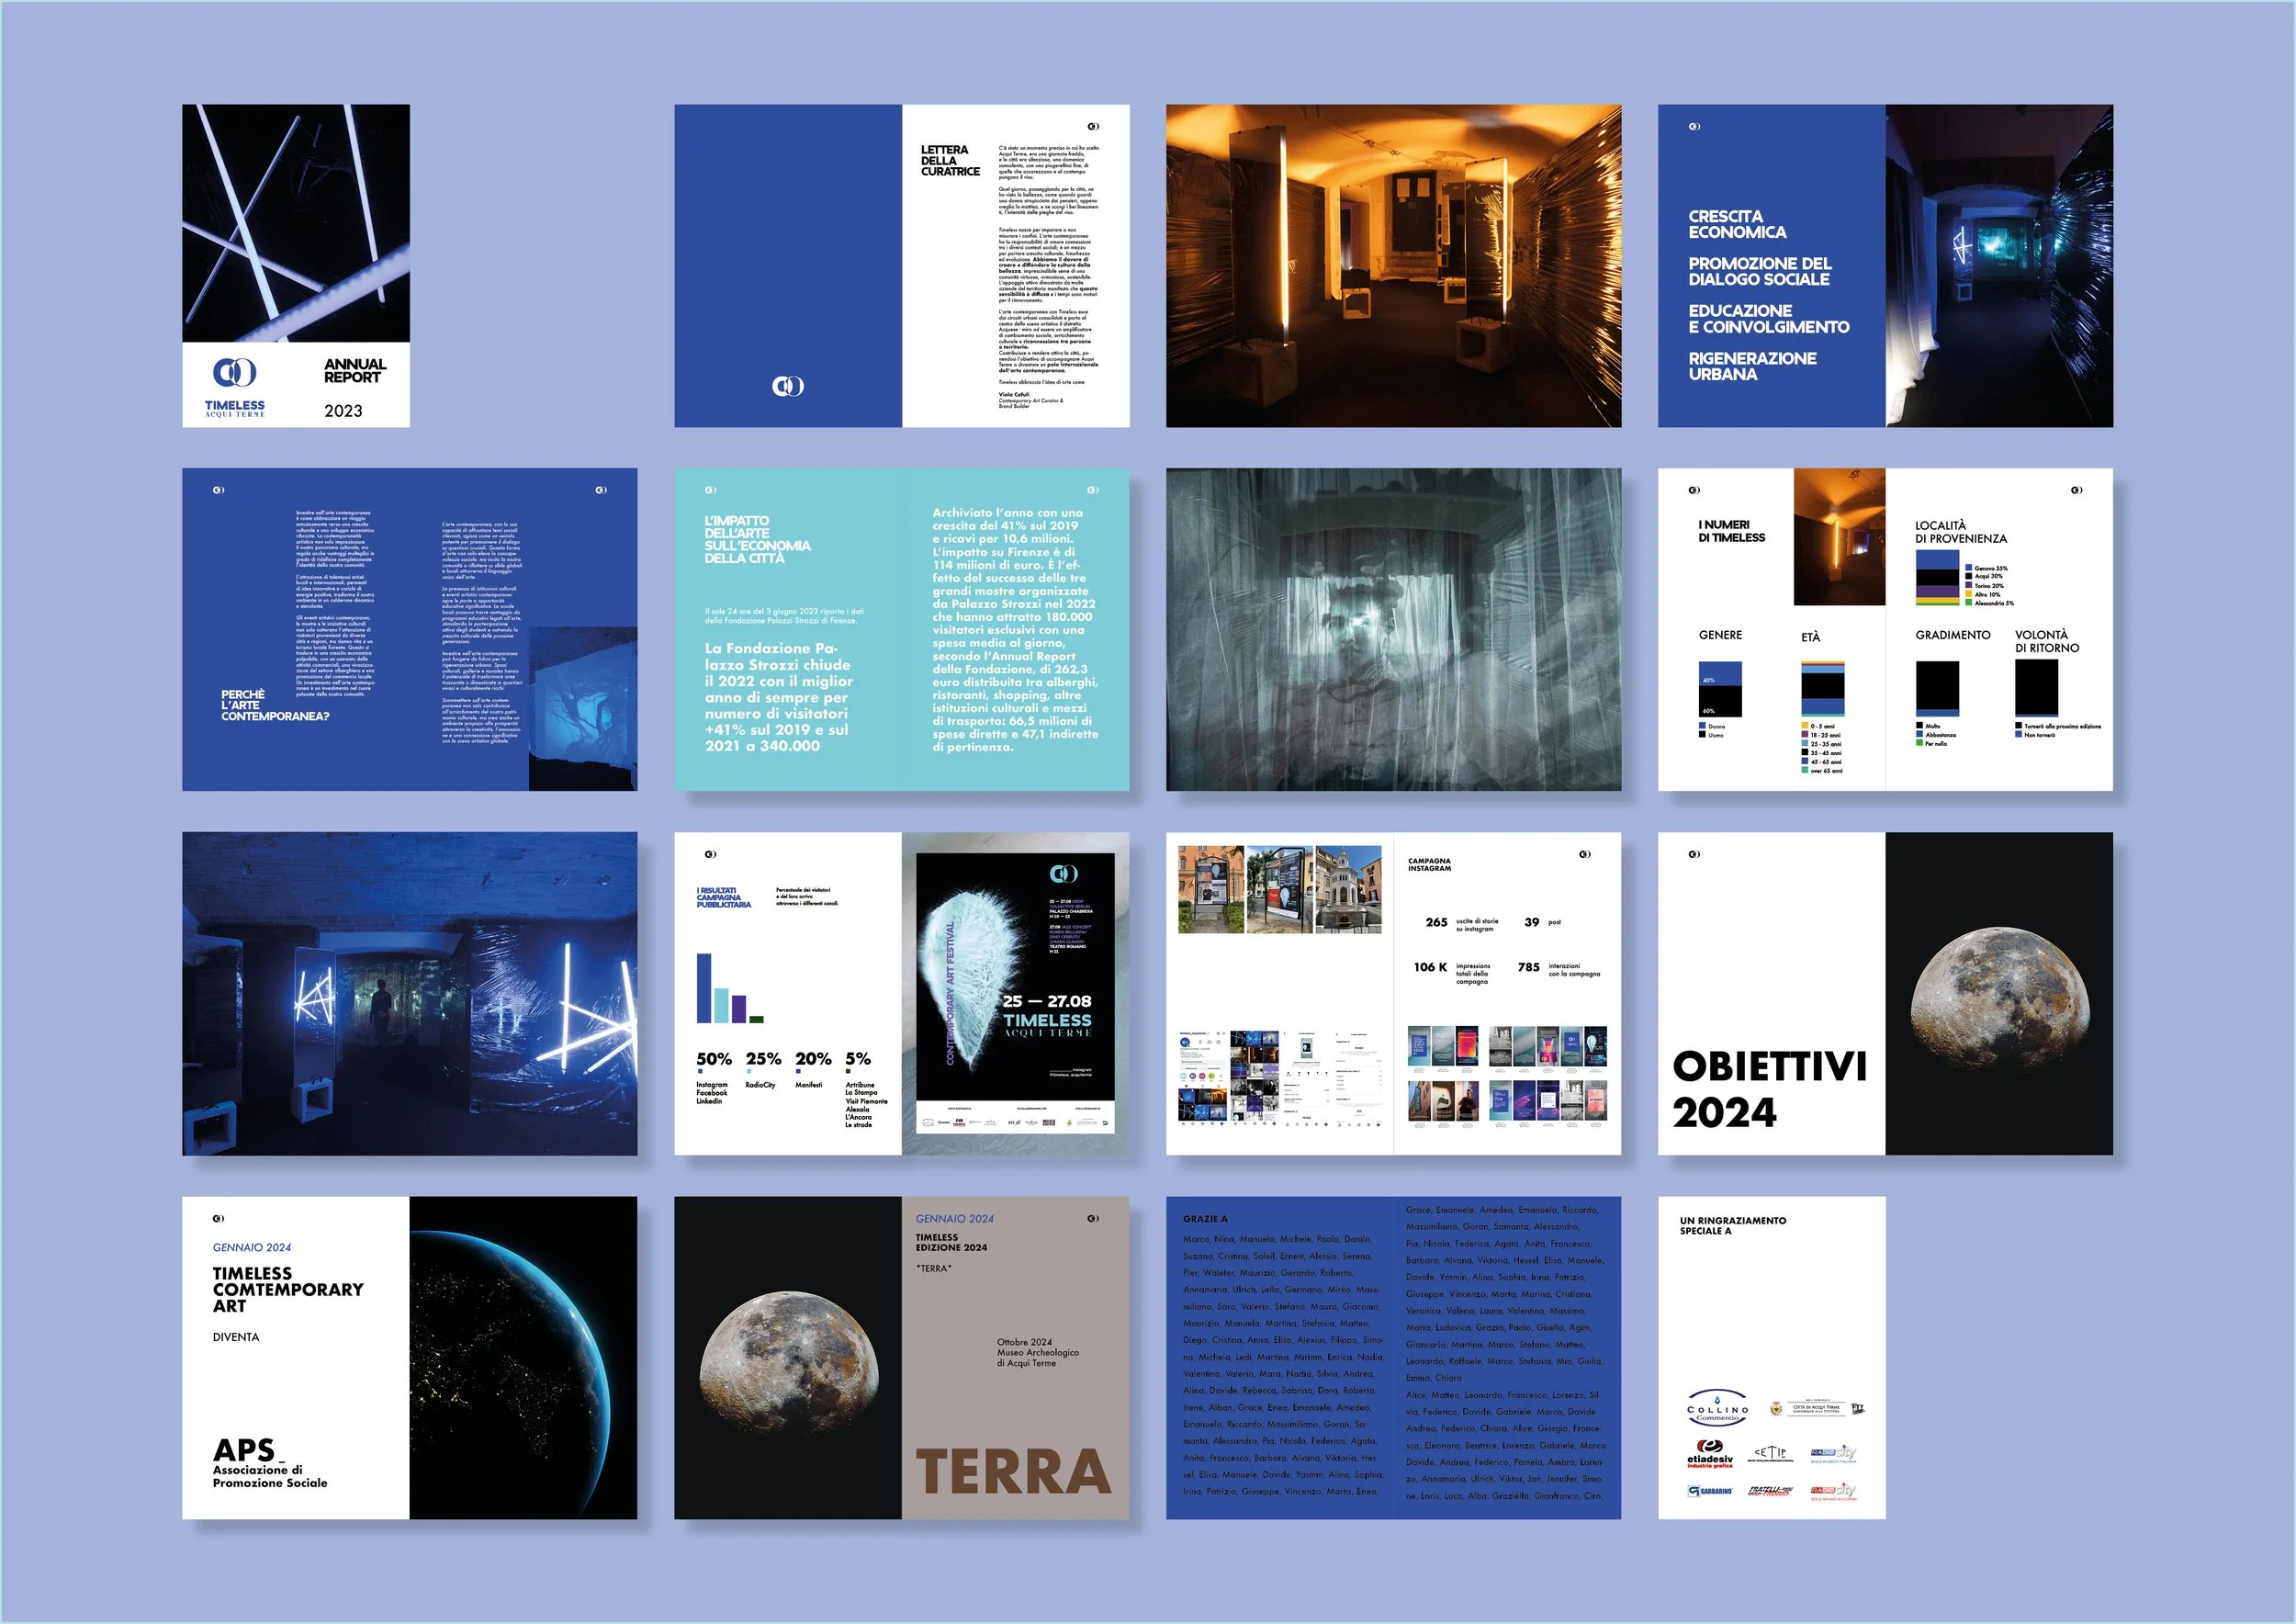2296x1624 pixels.
Task: Click the red Radio City logo
Action: 1832,1491
